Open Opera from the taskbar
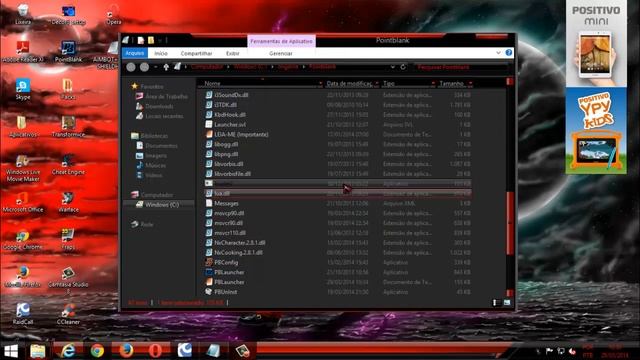 click(x=155, y=351)
